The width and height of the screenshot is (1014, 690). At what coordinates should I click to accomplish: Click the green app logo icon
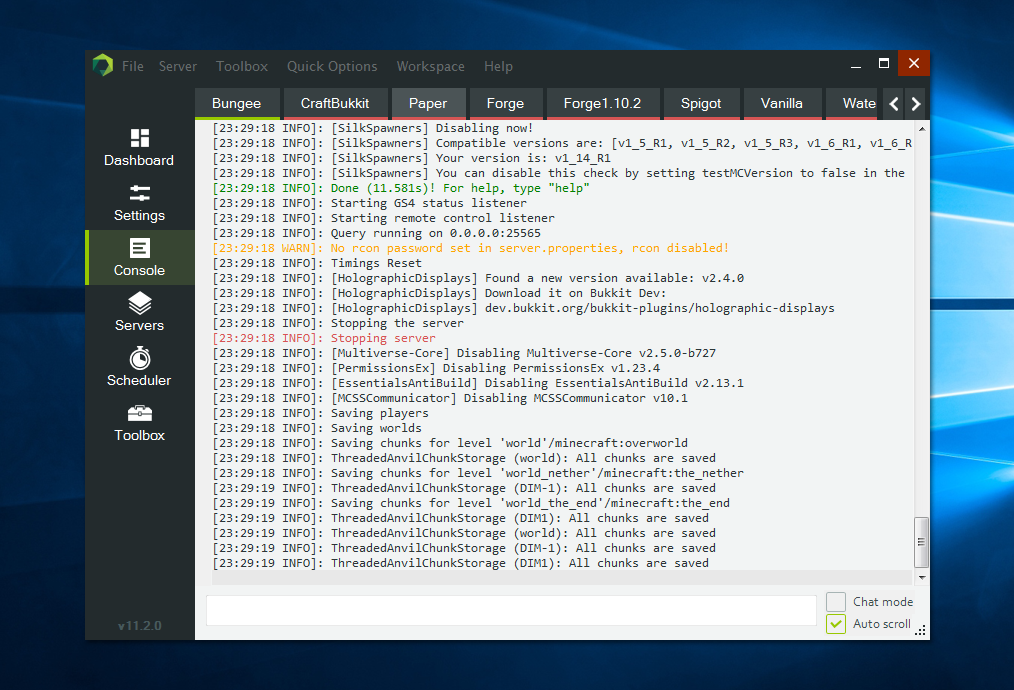(x=103, y=66)
